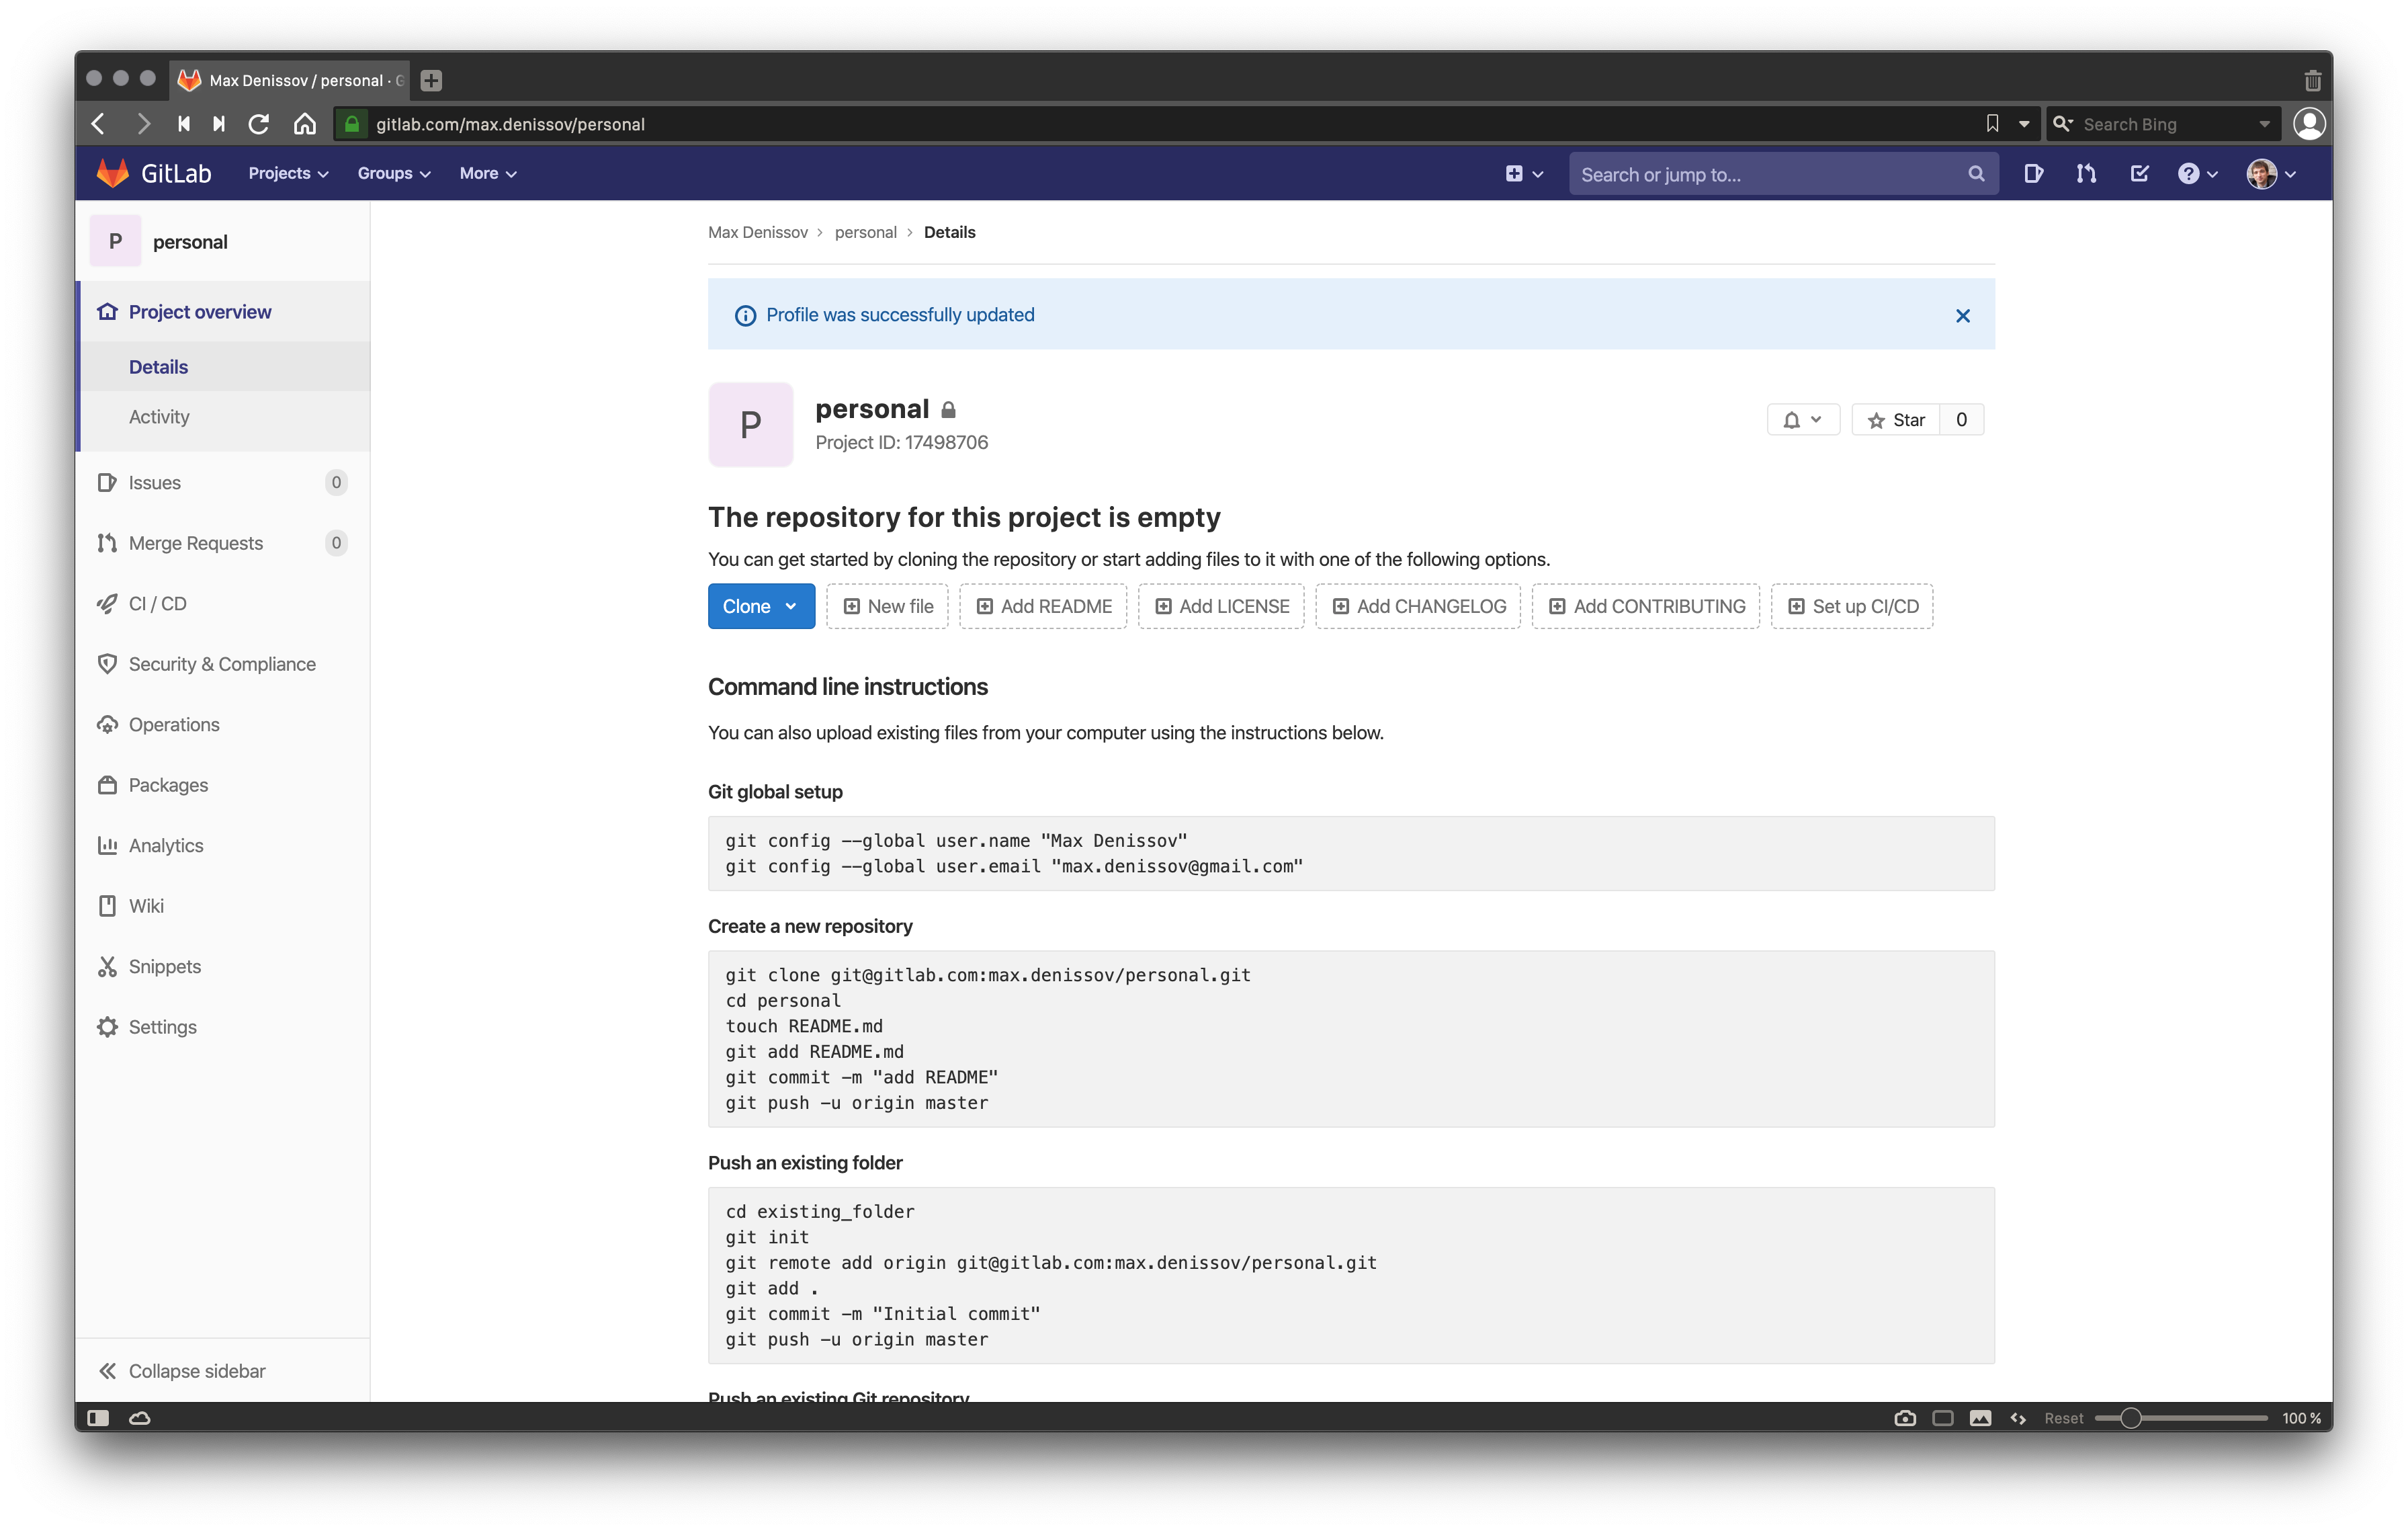Click the search magnifier icon in GitLab search

click(1976, 174)
